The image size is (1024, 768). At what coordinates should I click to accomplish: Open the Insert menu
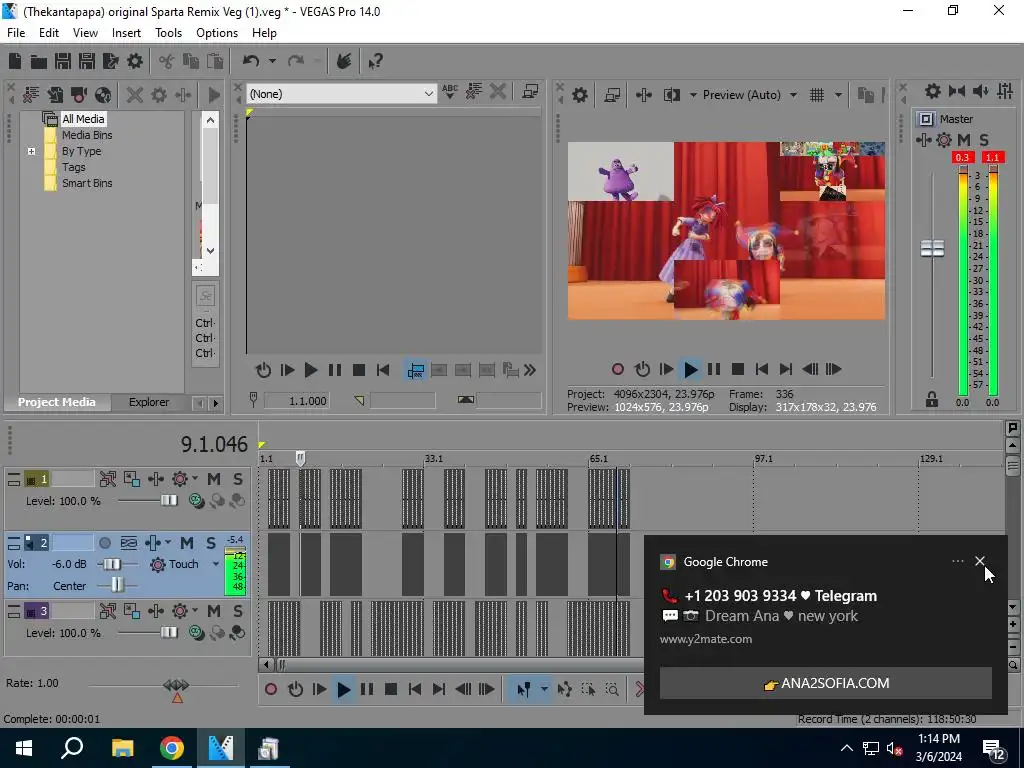coord(126,33)
